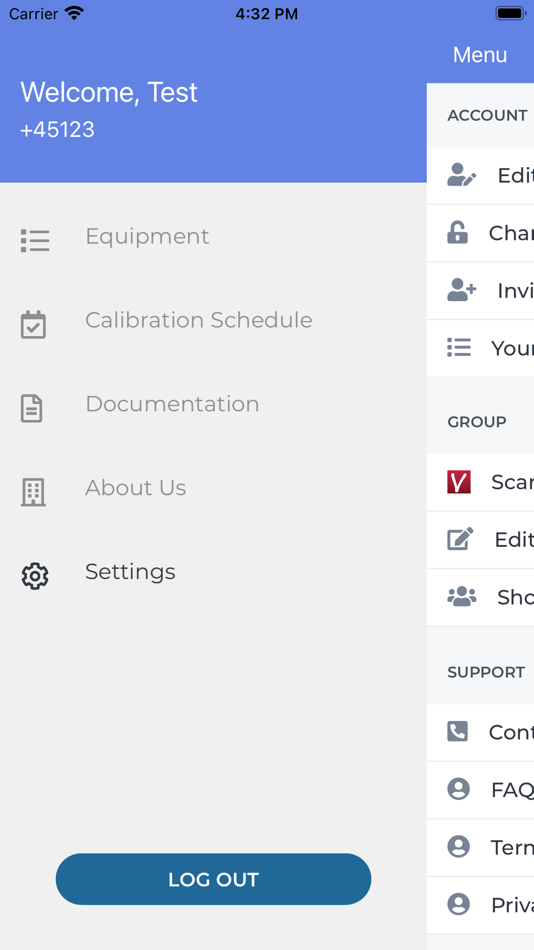Open Settings from the side menu
The image size is (534, 950).
(130, 572)
